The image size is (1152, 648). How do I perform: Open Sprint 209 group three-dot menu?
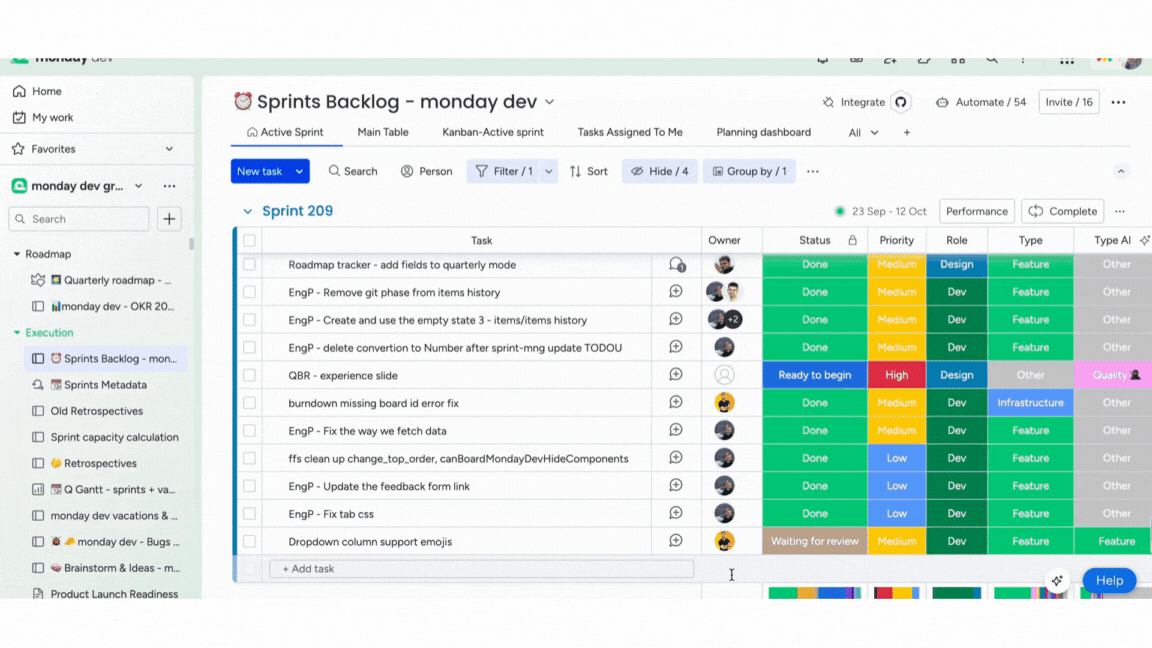pos(1120,212)
